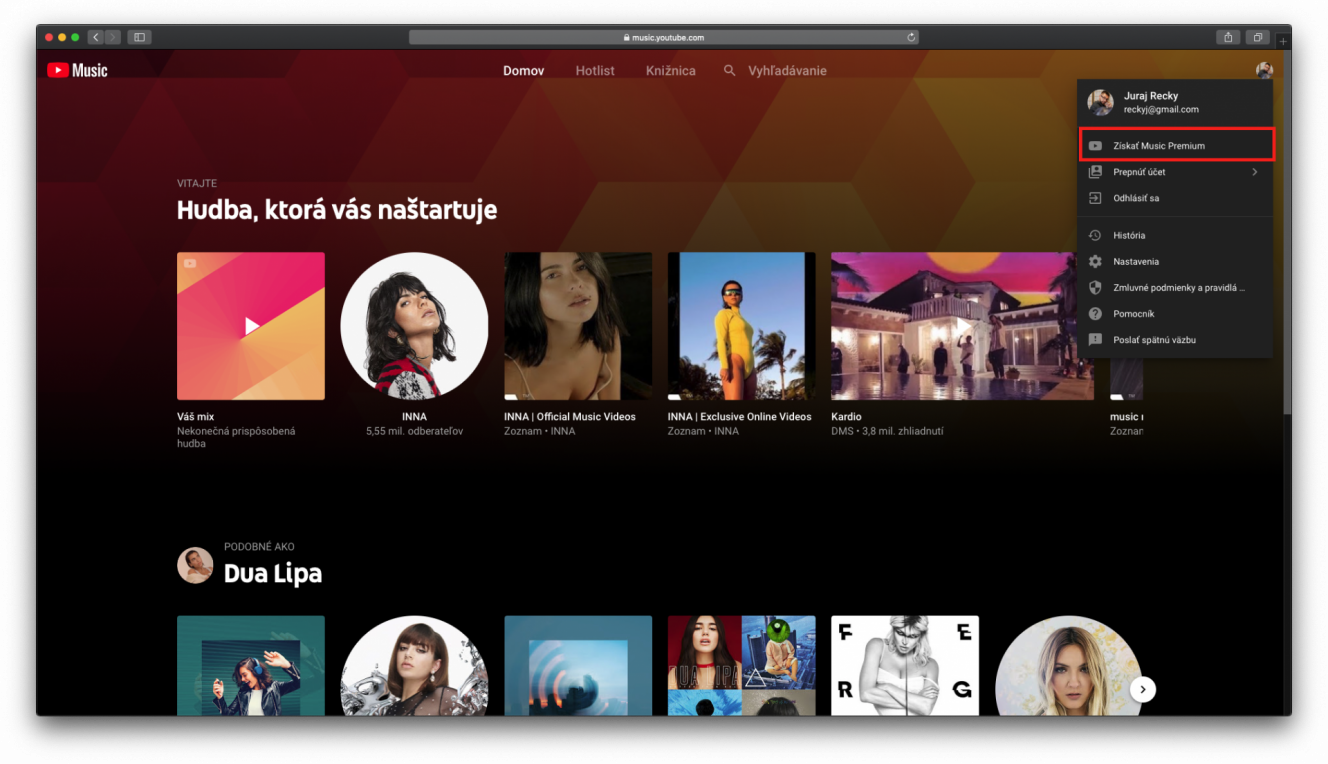Open INNA | Exclusive Online Videos title

(x=740, y=416)
